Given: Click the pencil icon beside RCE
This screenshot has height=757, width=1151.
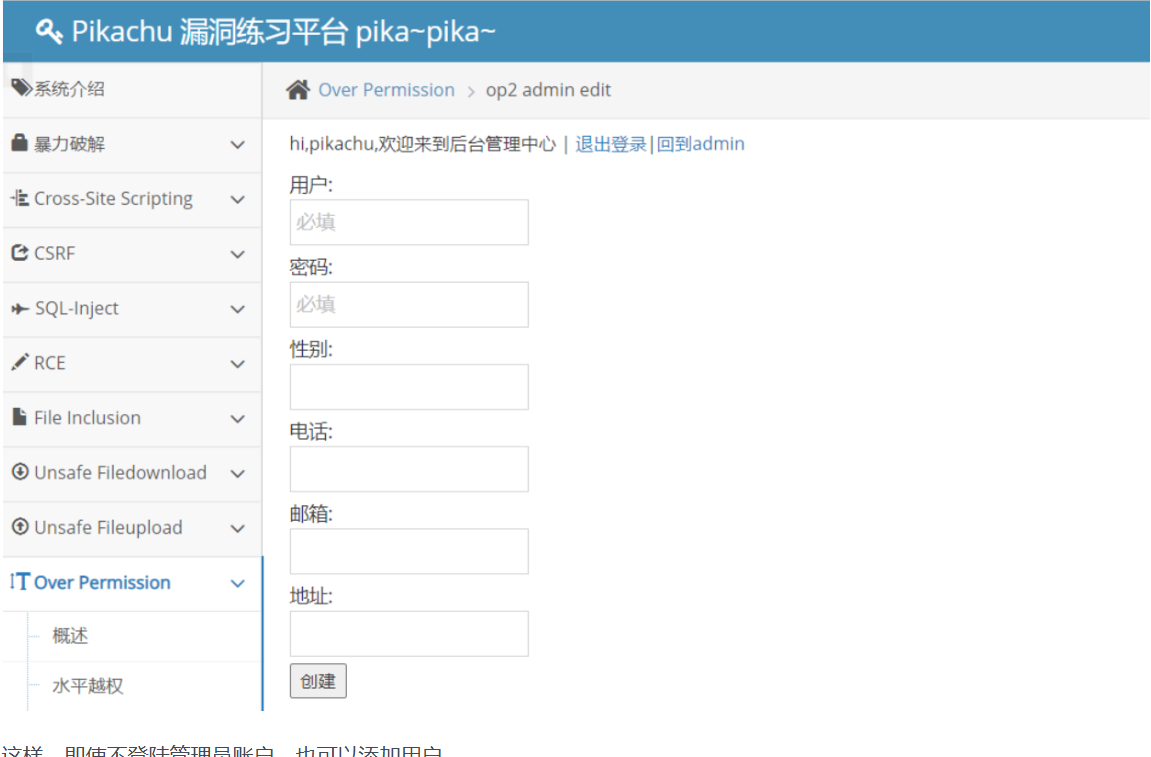Looking at the screenshot, I should point(19,363).
